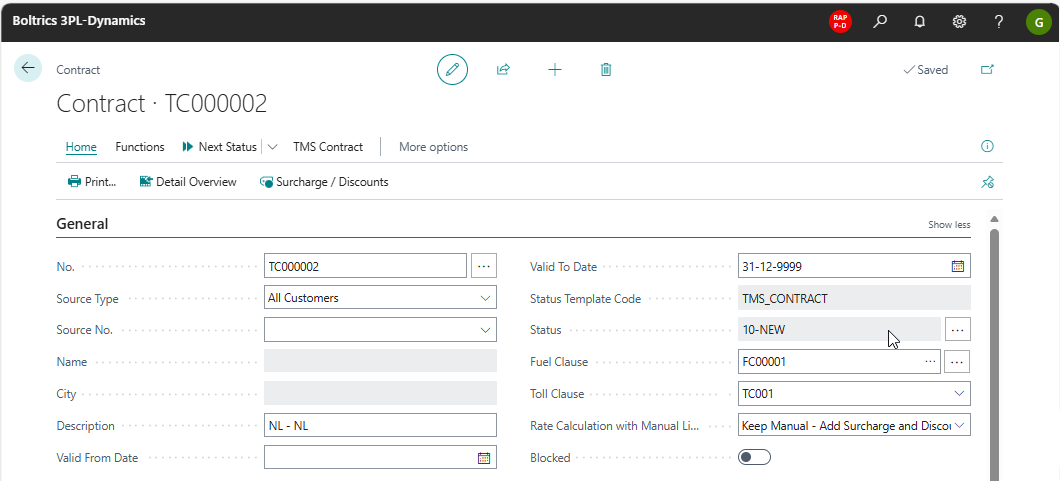Image resolution: width=1060 pixels, height=481 pixels.
Task: Open the search magnifier icon
Action: (880, 21)
